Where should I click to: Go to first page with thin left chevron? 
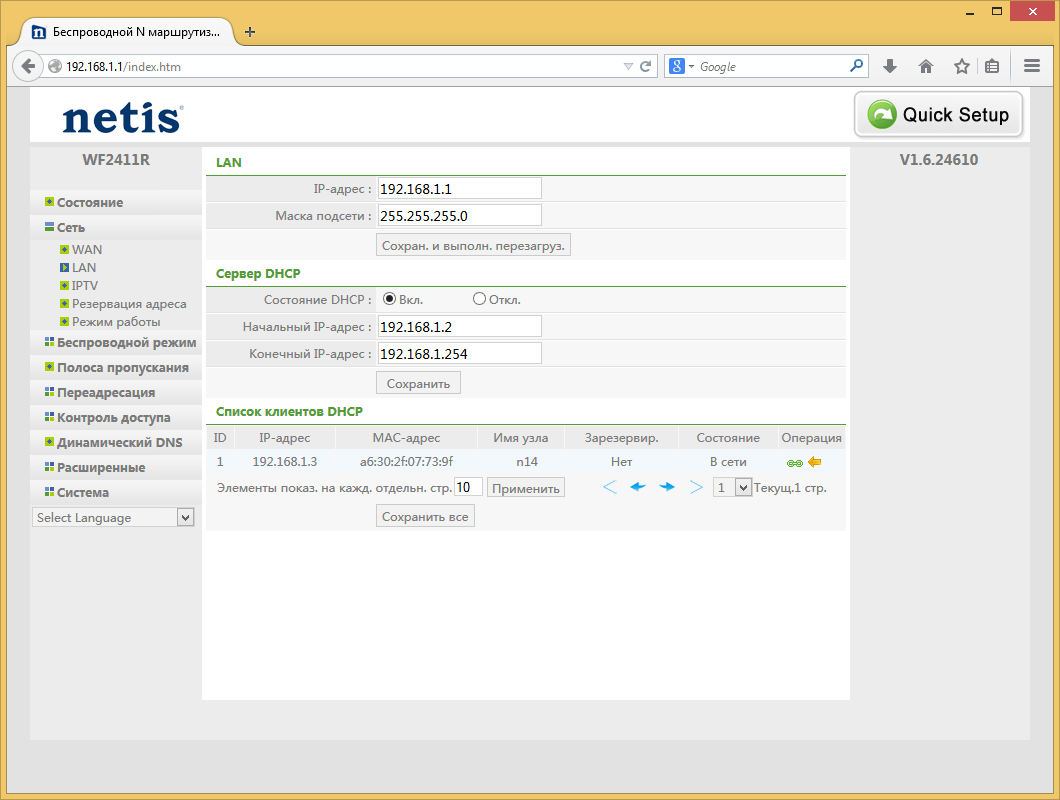[609, 487]
